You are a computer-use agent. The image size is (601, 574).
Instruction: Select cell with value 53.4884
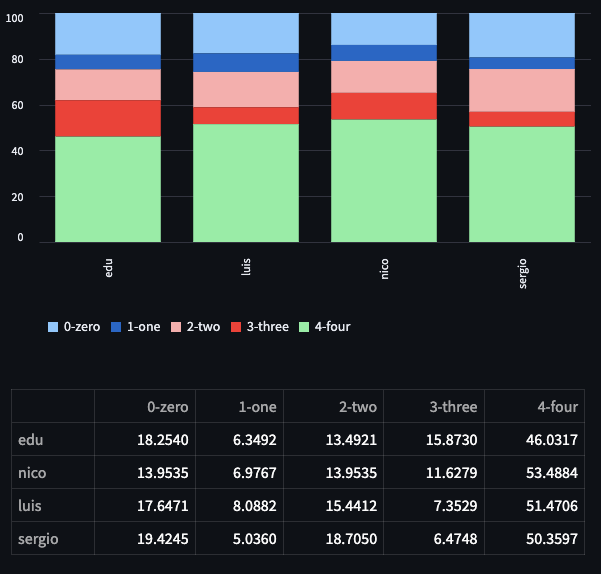click(535, 472)
